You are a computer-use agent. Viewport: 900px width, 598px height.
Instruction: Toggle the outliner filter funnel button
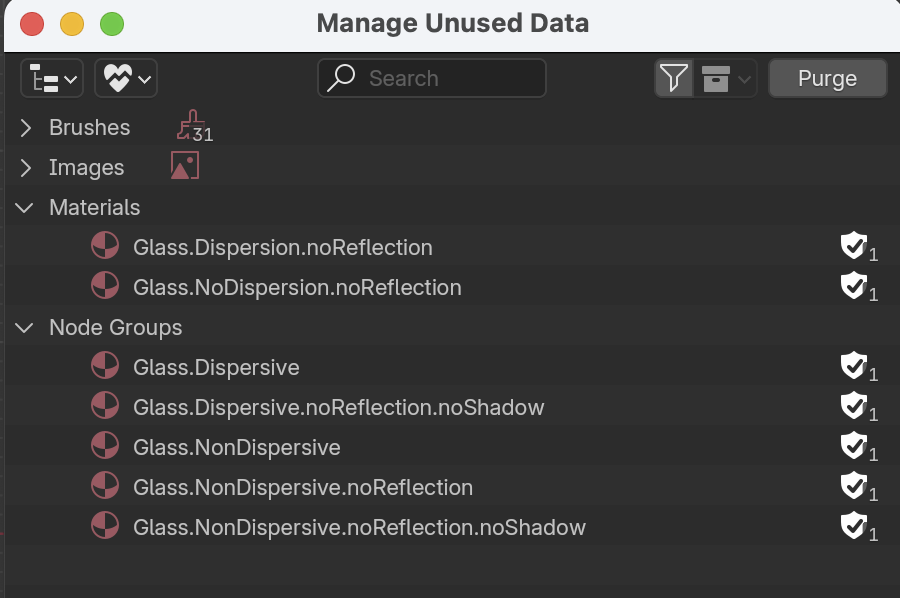point(674,78)
